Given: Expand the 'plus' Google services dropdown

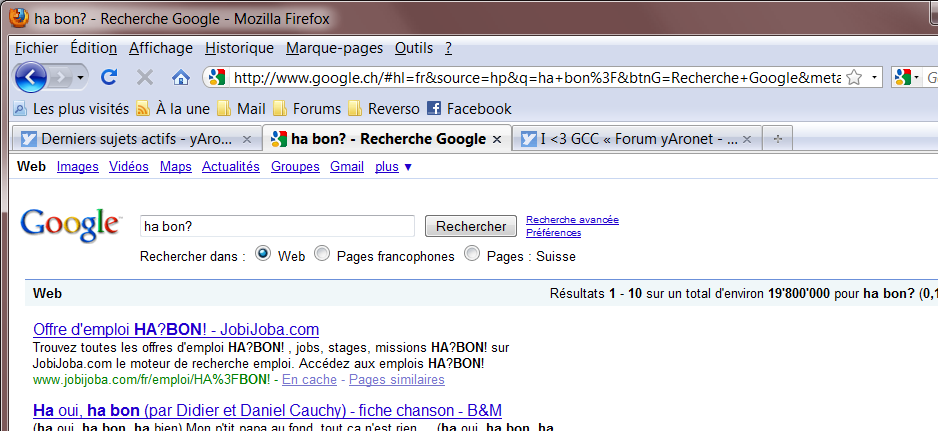Looking at the screenshot, I should tap(393, 167).
